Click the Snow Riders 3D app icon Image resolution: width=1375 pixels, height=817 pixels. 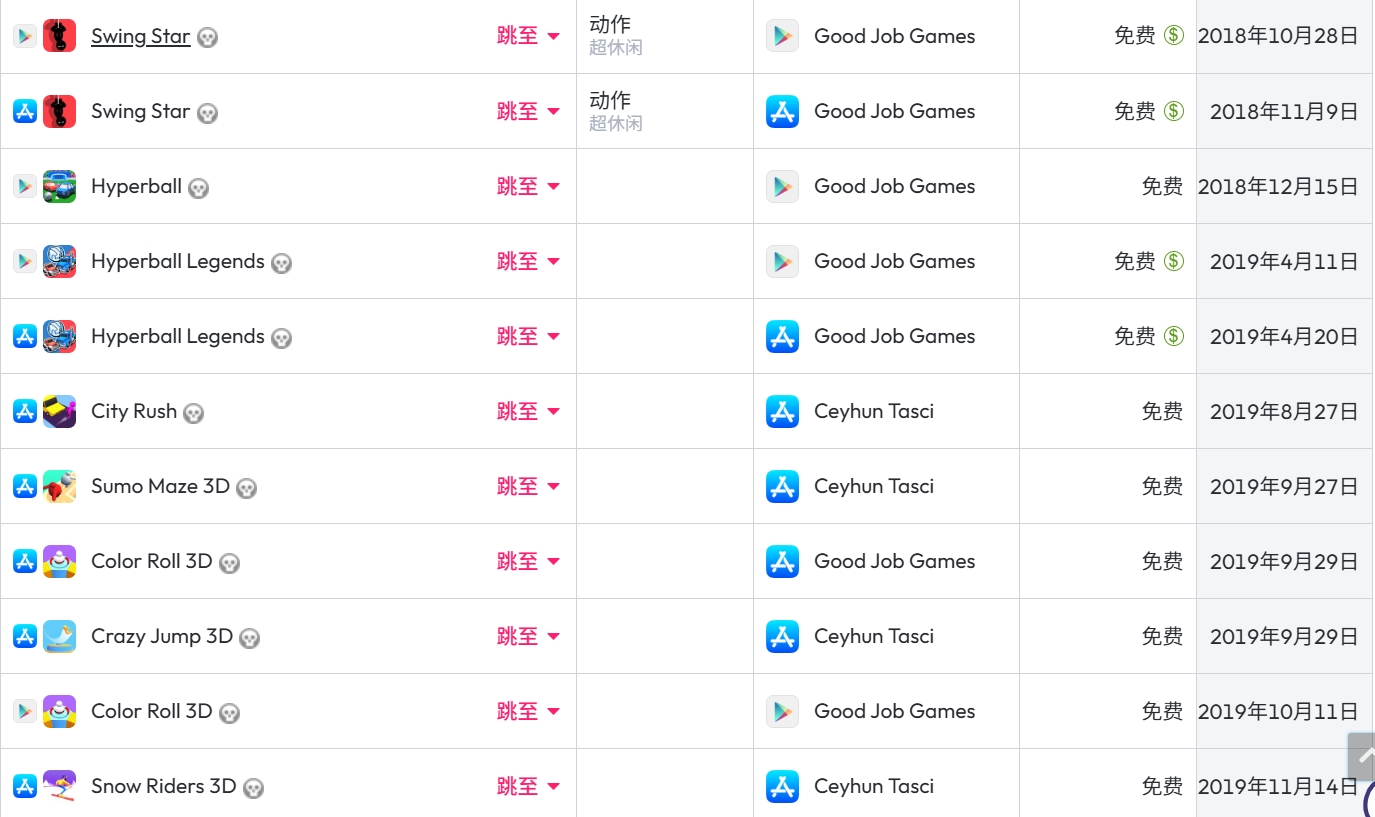pyautogui.click(x=60, y=786)
